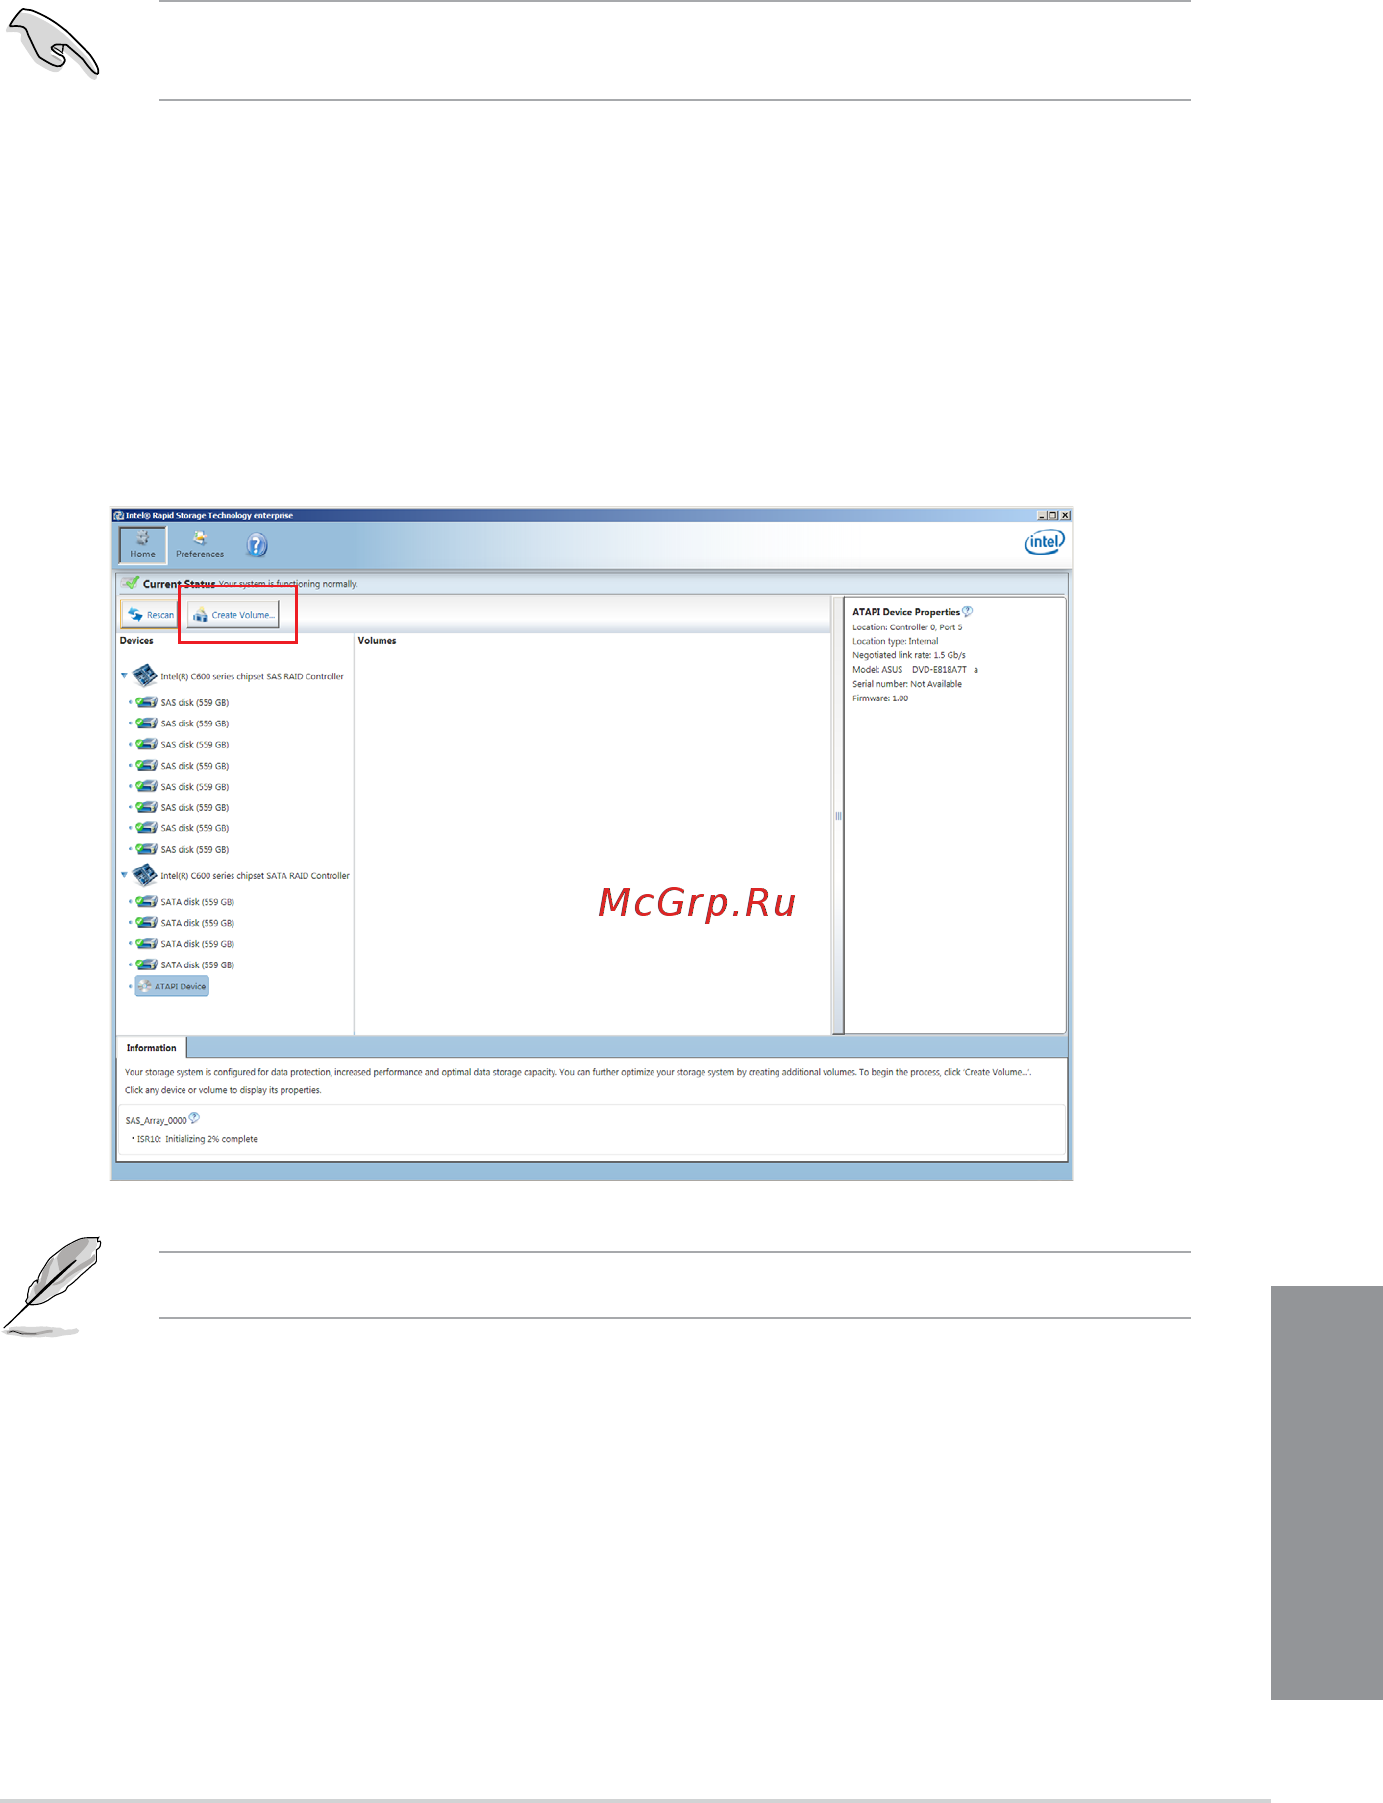Screen dimensions: 1383x1803
Task: Click the Intel logo
Action: (x=1044, y=543)
